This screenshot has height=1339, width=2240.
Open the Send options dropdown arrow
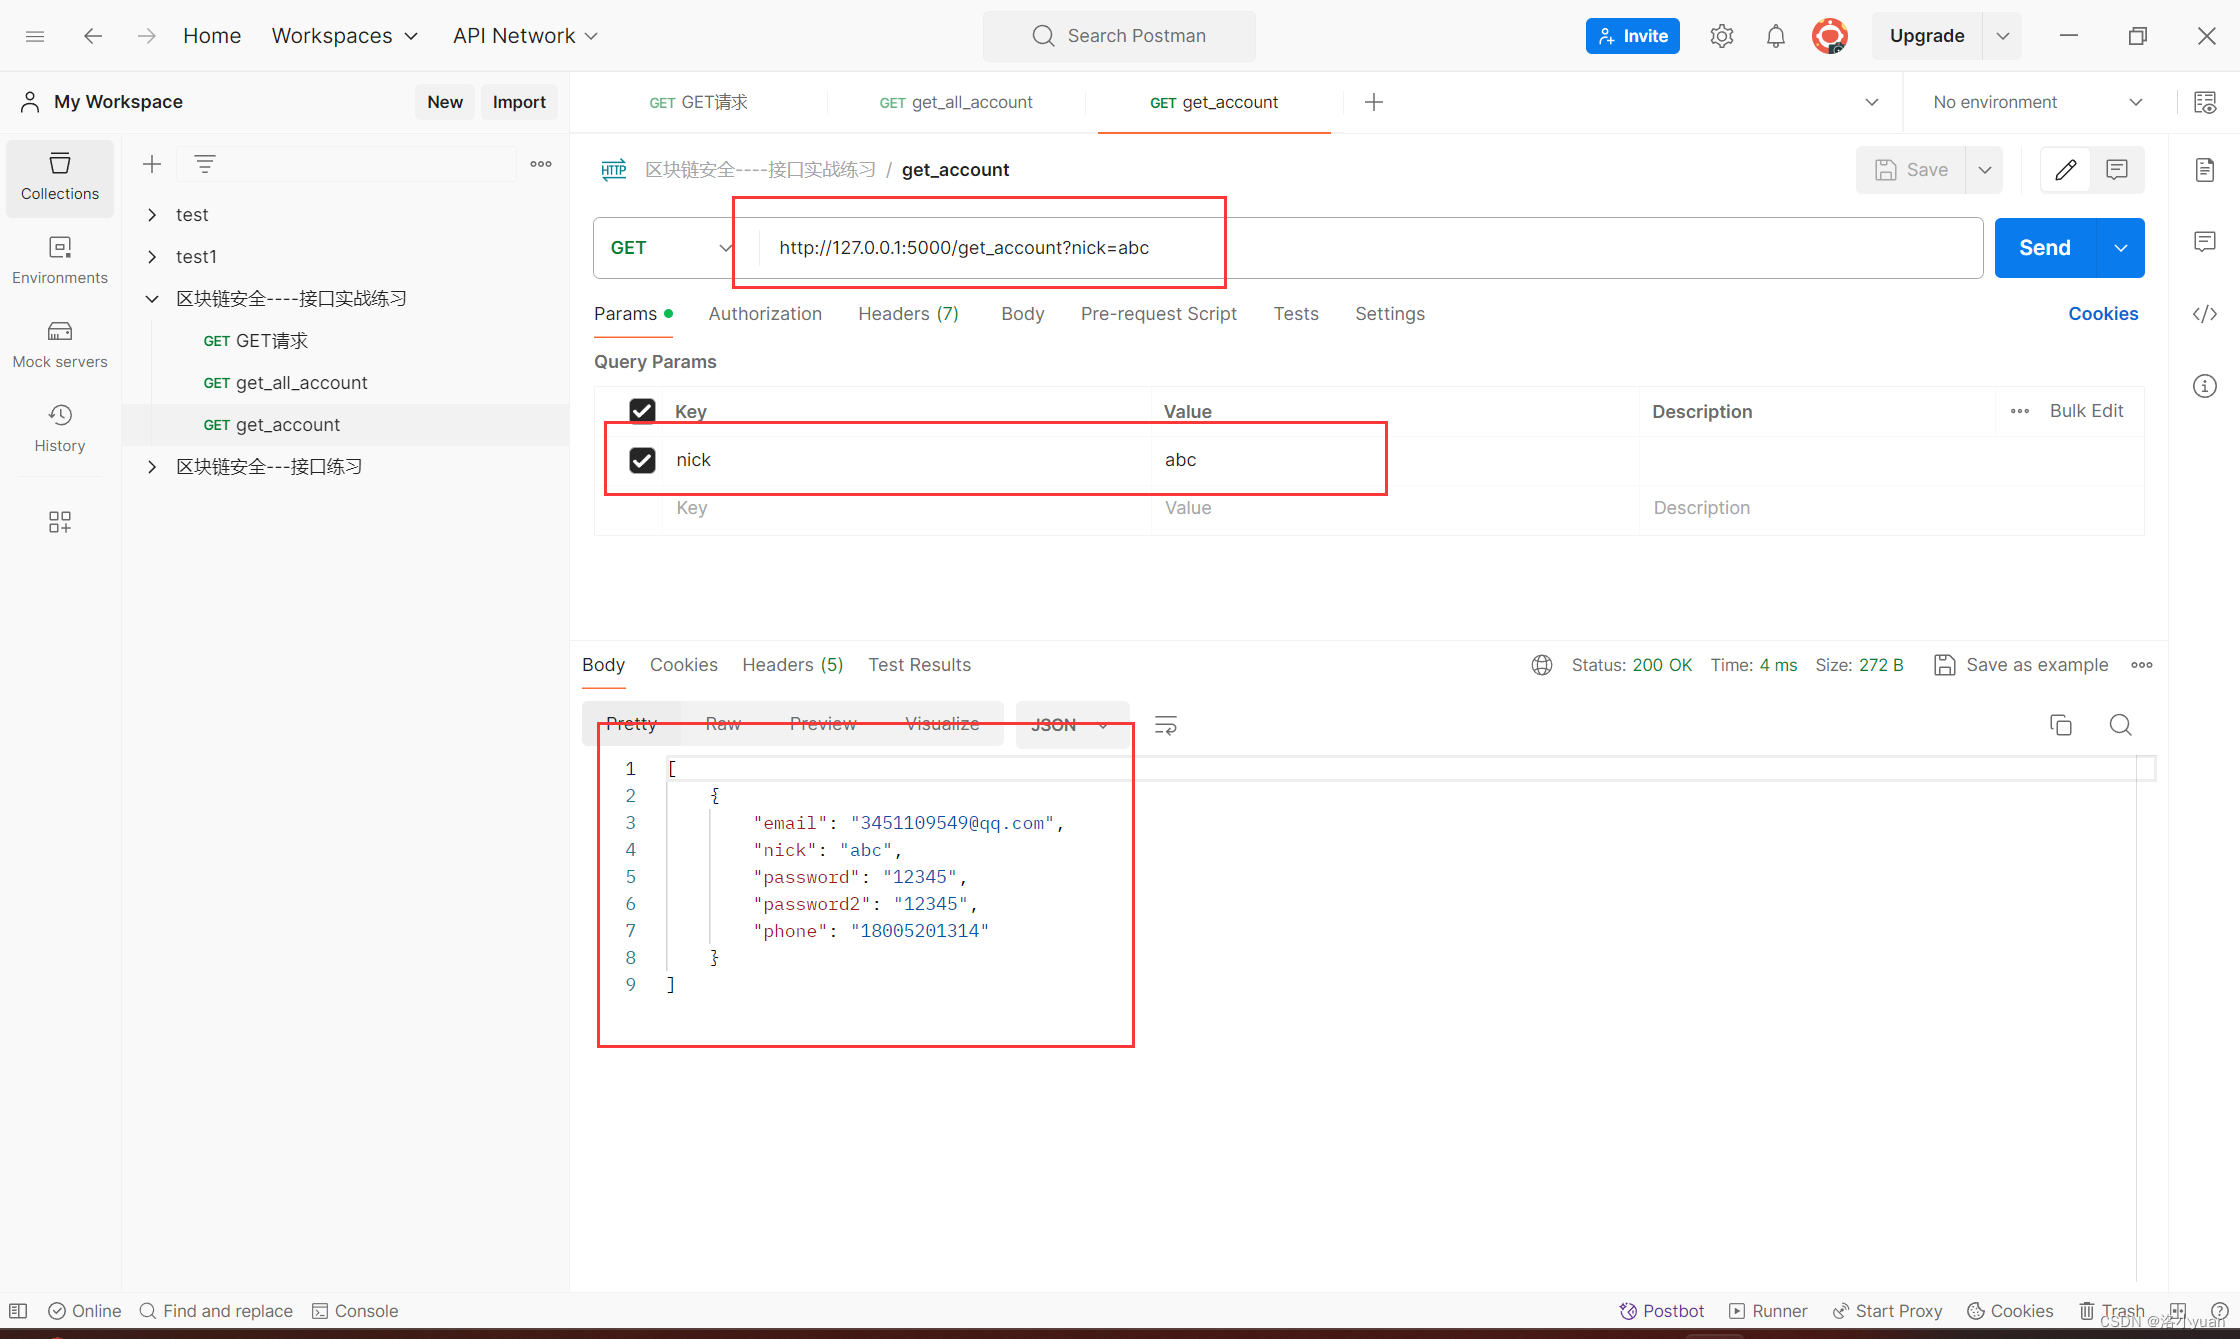click(2121, 248)
